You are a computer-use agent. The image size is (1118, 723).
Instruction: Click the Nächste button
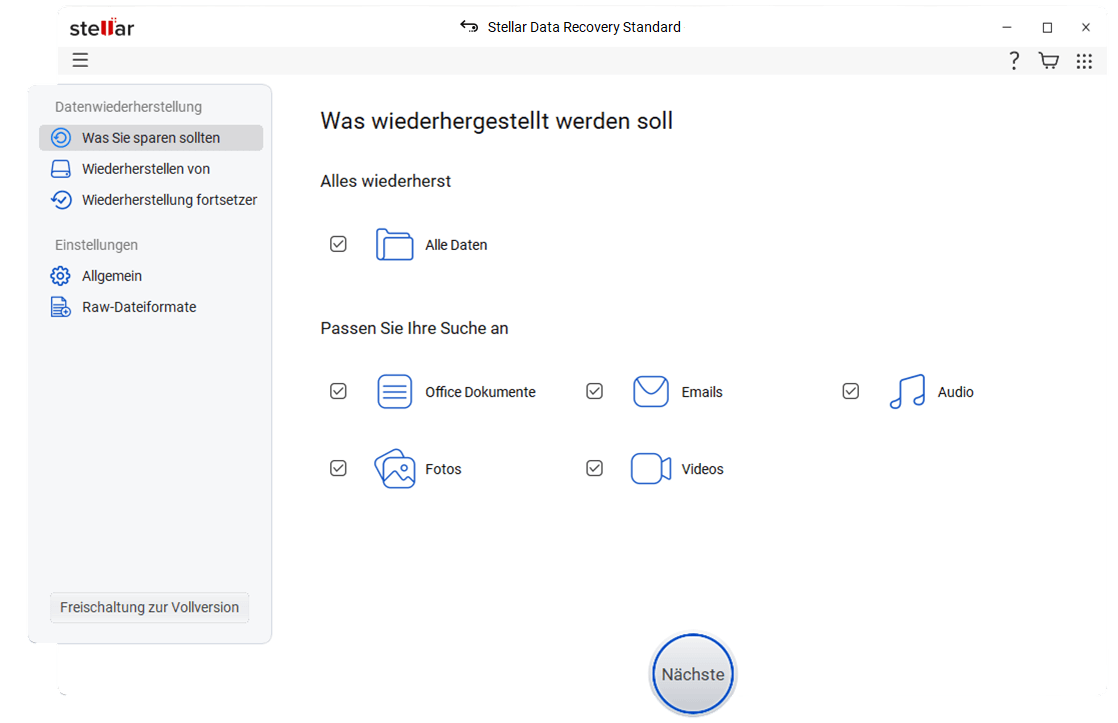click(692, 674)
